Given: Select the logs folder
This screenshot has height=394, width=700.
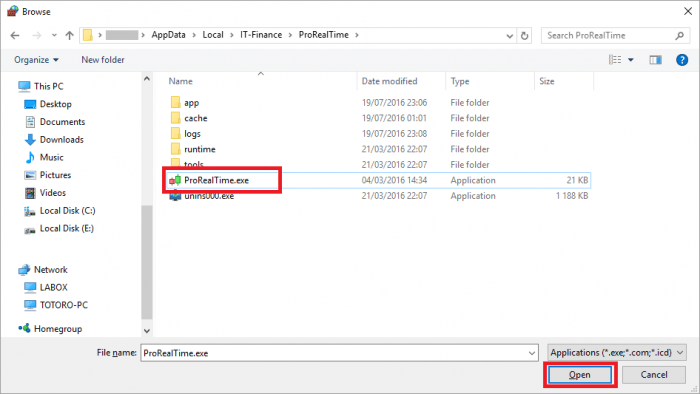Looking at the screenshot, I should (192, 134).
